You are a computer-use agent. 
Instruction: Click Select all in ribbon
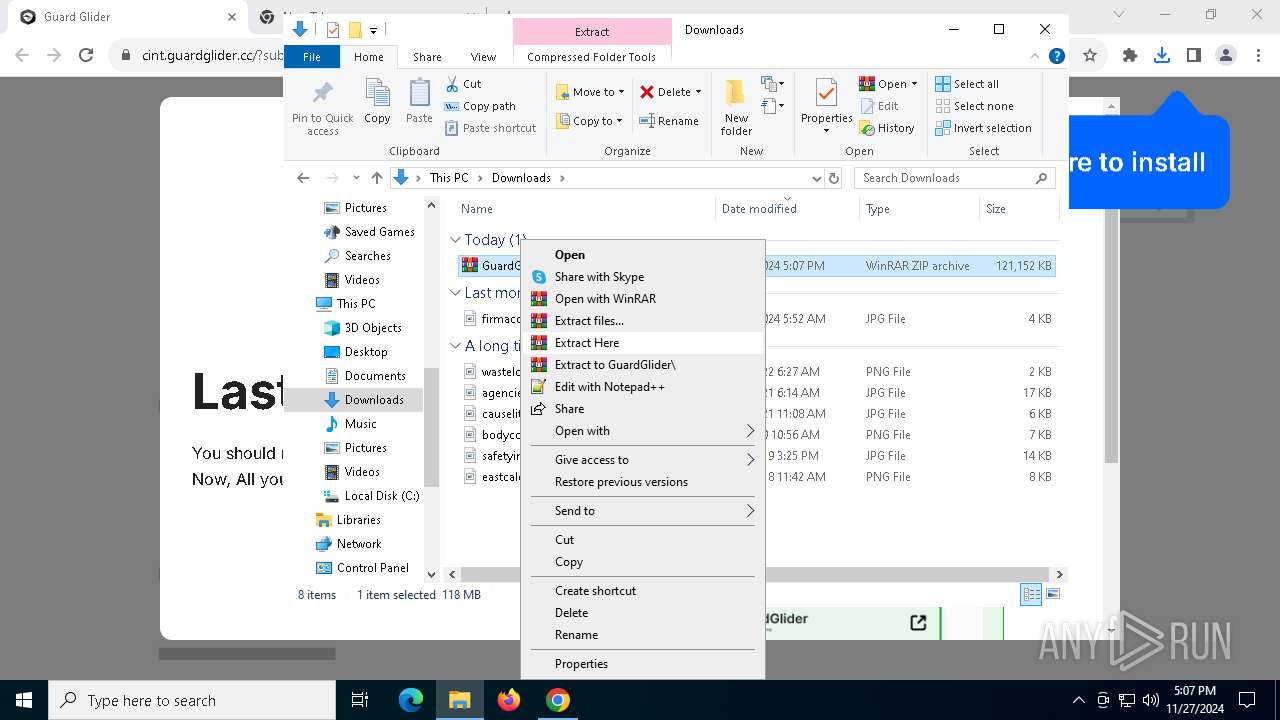coord(967,84)
